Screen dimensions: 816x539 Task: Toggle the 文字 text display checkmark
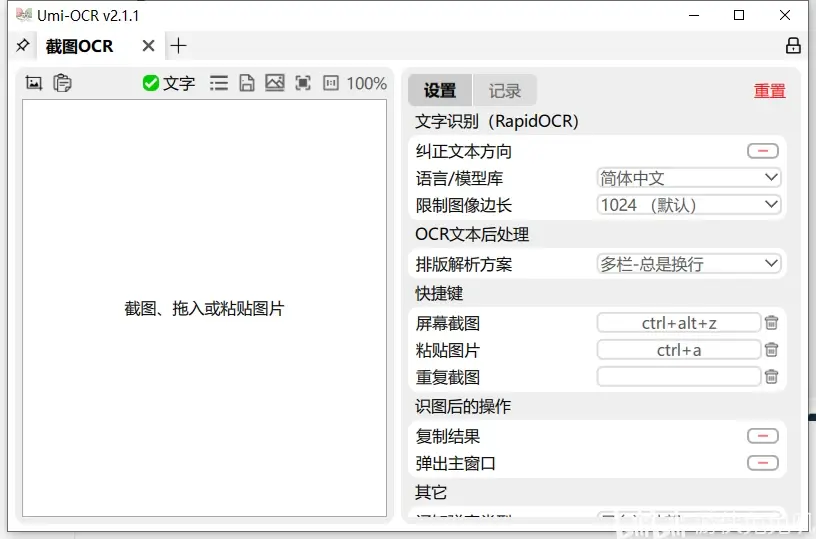coord(169,83)
